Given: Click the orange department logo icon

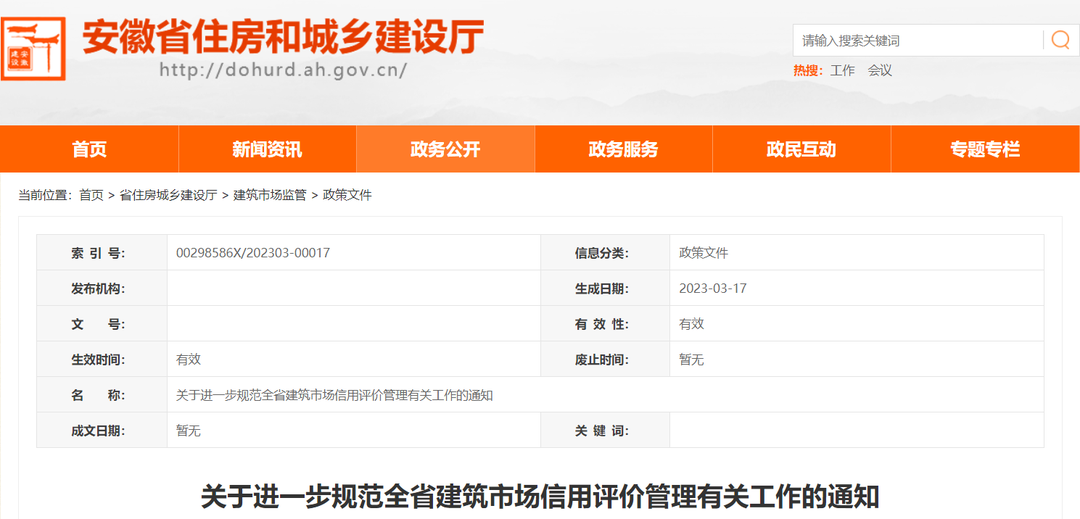Looking at the screenshot, I should pos(33,48).
